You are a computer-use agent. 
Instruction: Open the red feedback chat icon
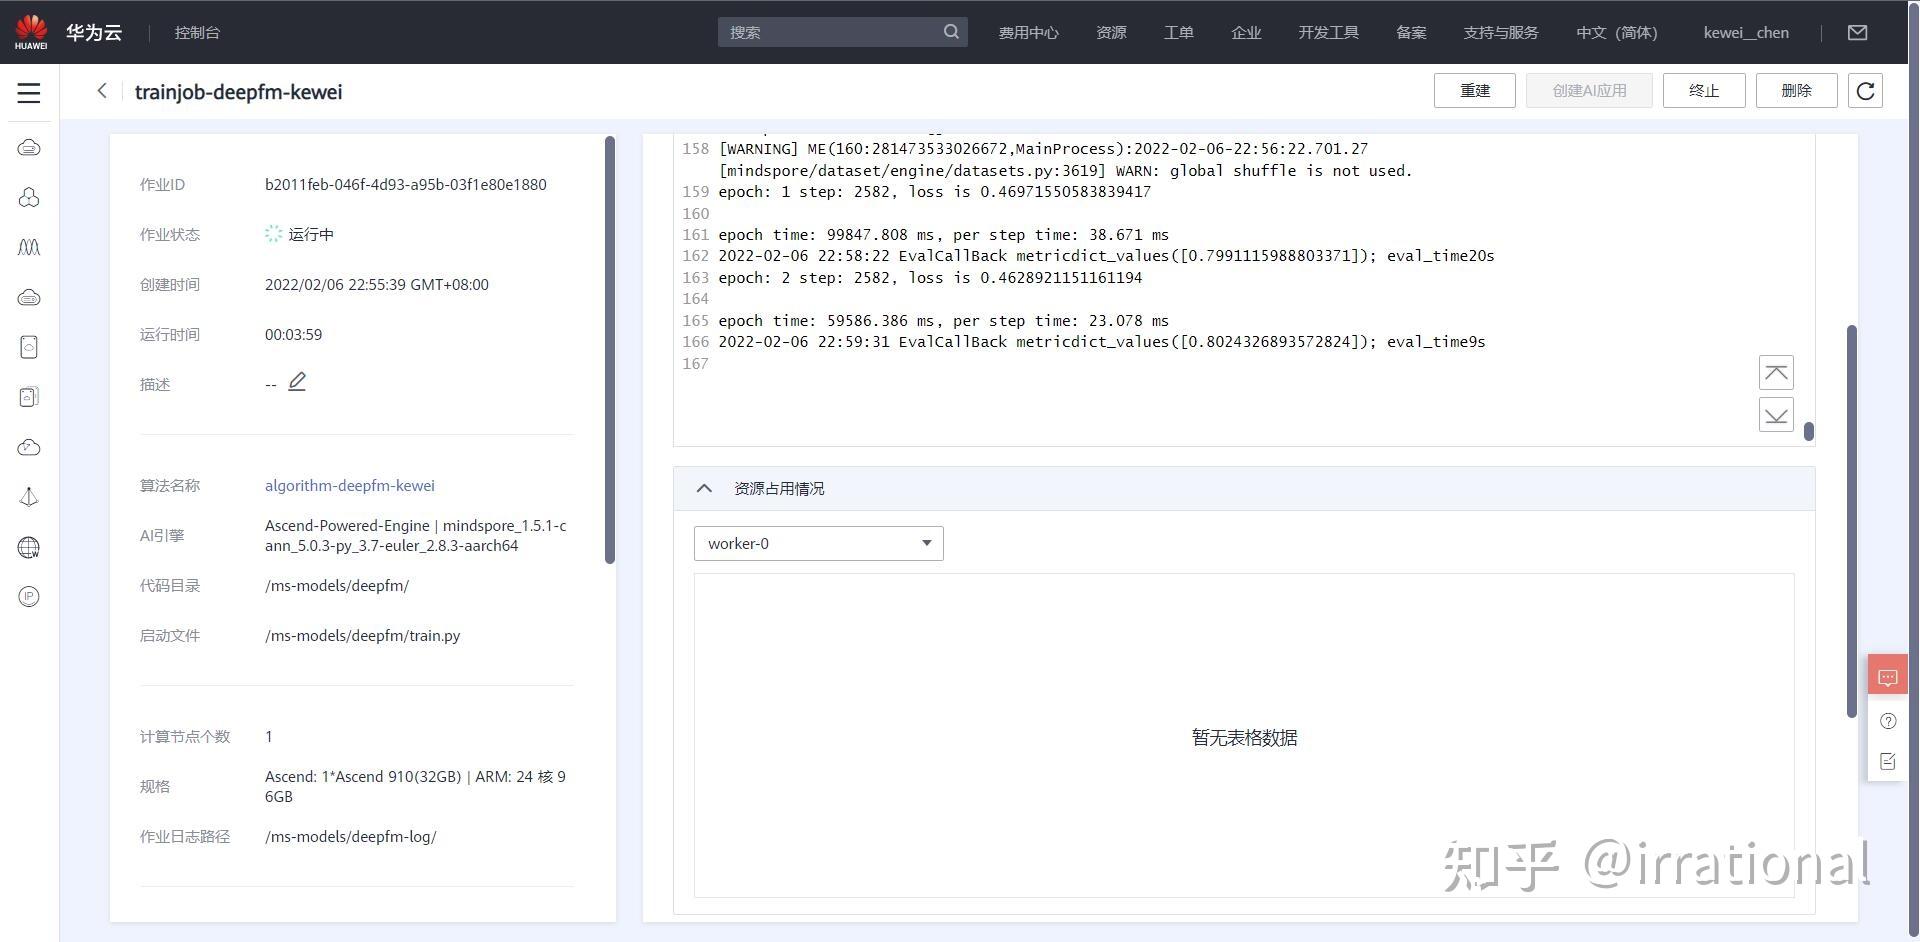click(x=1887, y=675)
